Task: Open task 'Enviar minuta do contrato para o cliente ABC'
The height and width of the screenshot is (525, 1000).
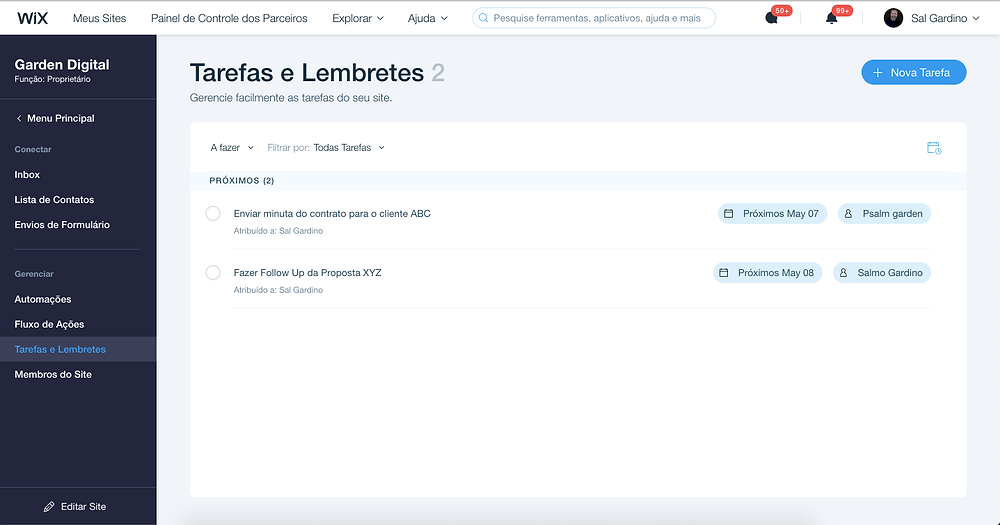Action: pos(332,214)
